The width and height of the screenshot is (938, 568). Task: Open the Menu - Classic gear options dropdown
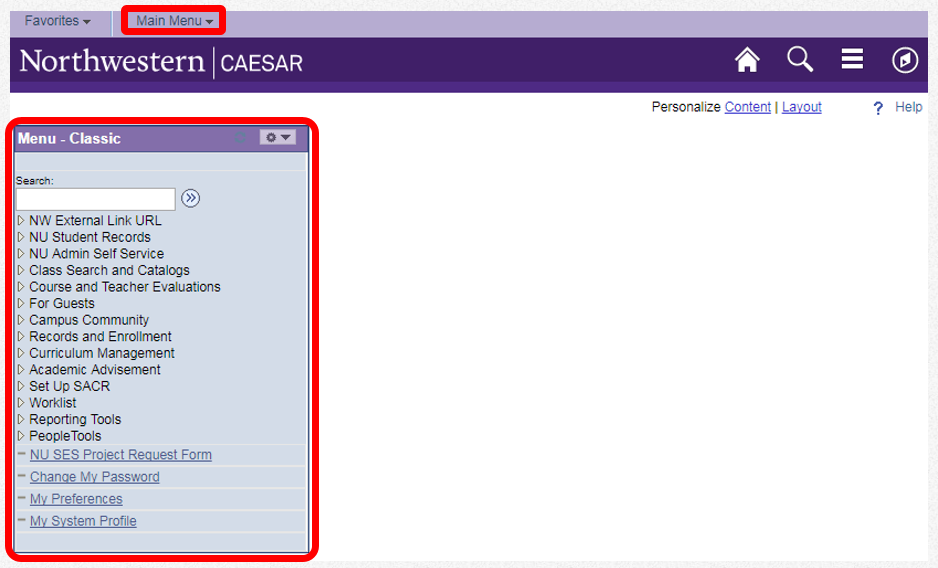coord(278,137)
